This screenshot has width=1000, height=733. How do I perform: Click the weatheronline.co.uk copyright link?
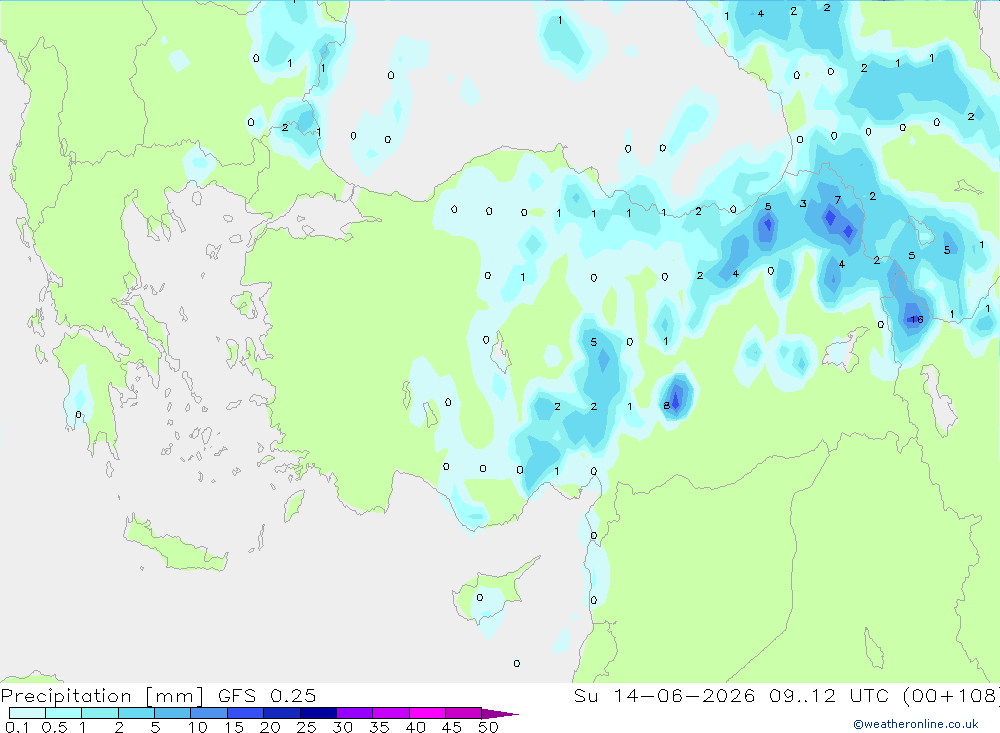916,724
